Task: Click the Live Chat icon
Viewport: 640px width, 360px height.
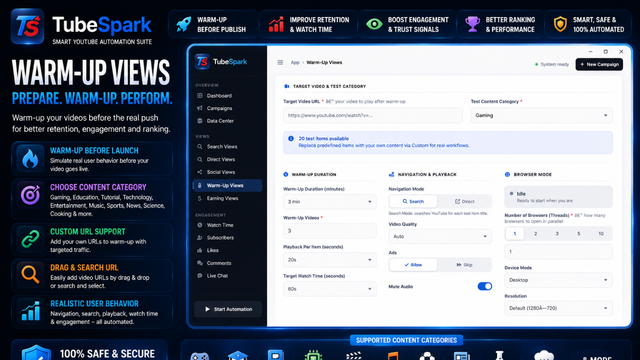Action: 200,276
